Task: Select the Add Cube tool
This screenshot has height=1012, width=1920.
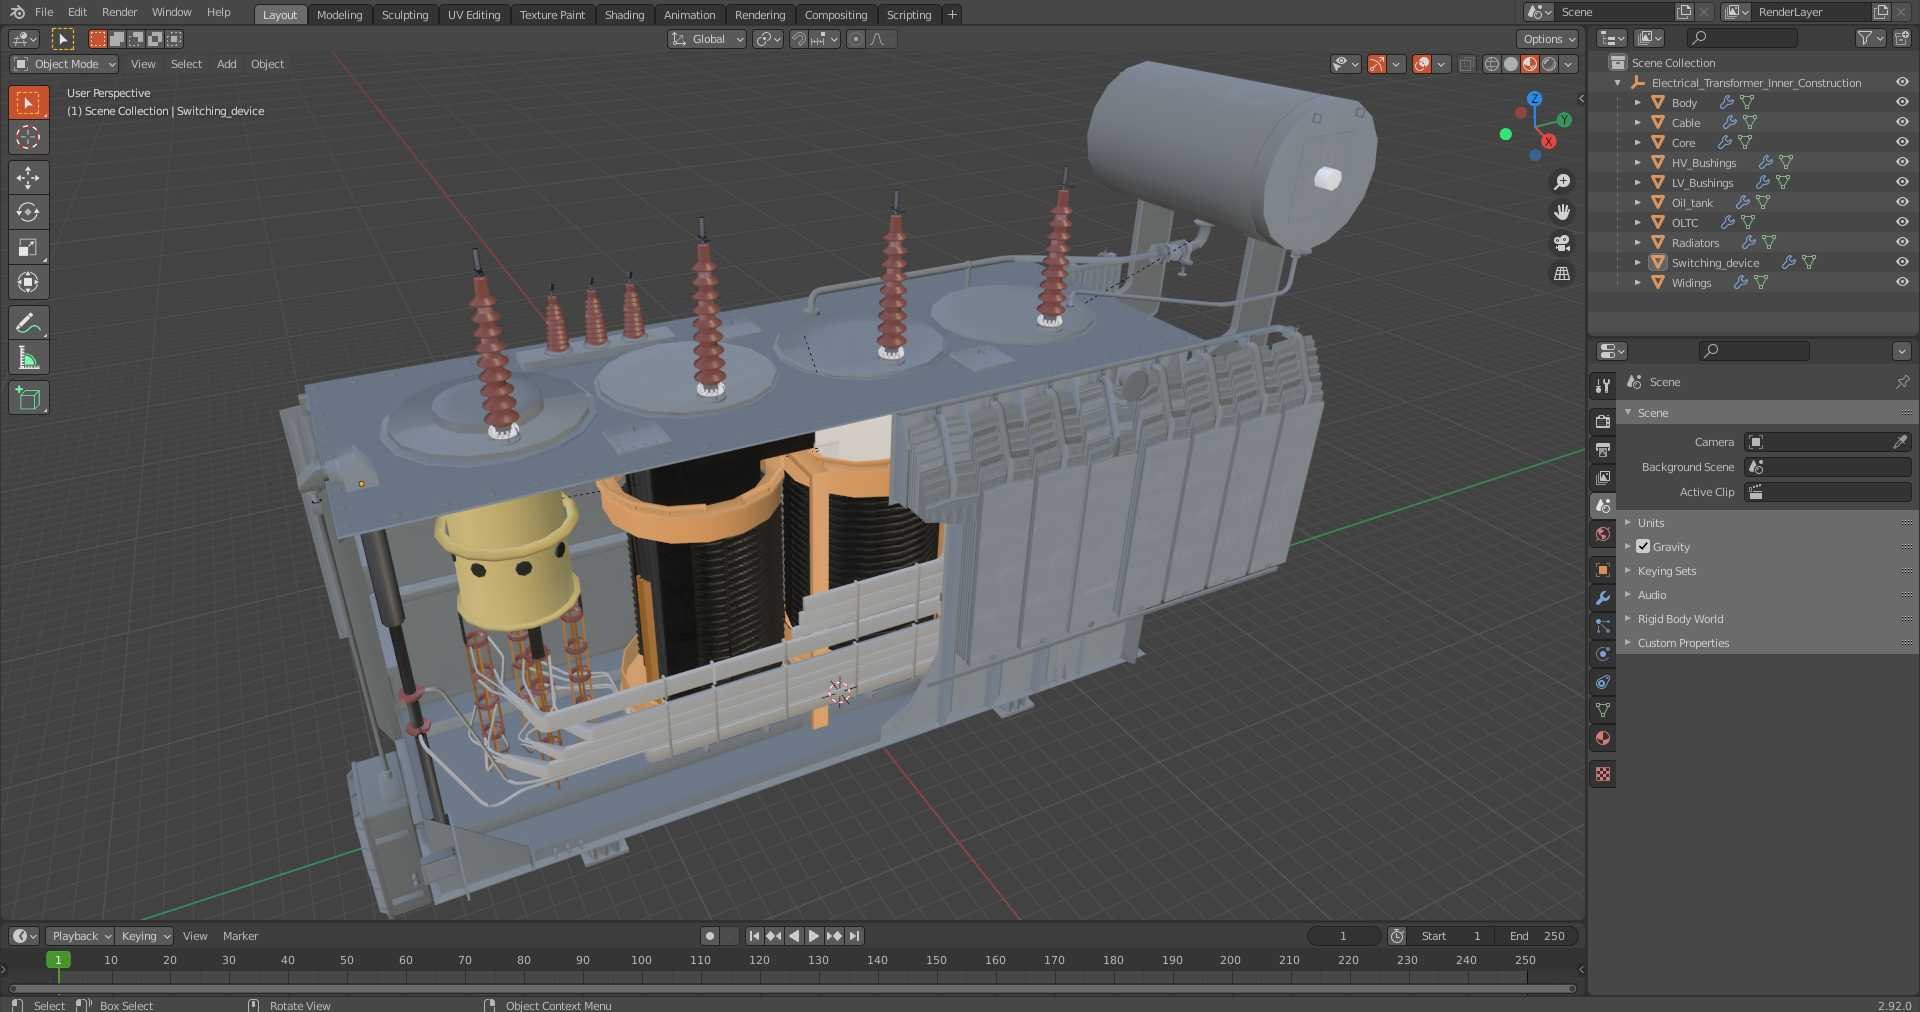Action: [28, 398]
